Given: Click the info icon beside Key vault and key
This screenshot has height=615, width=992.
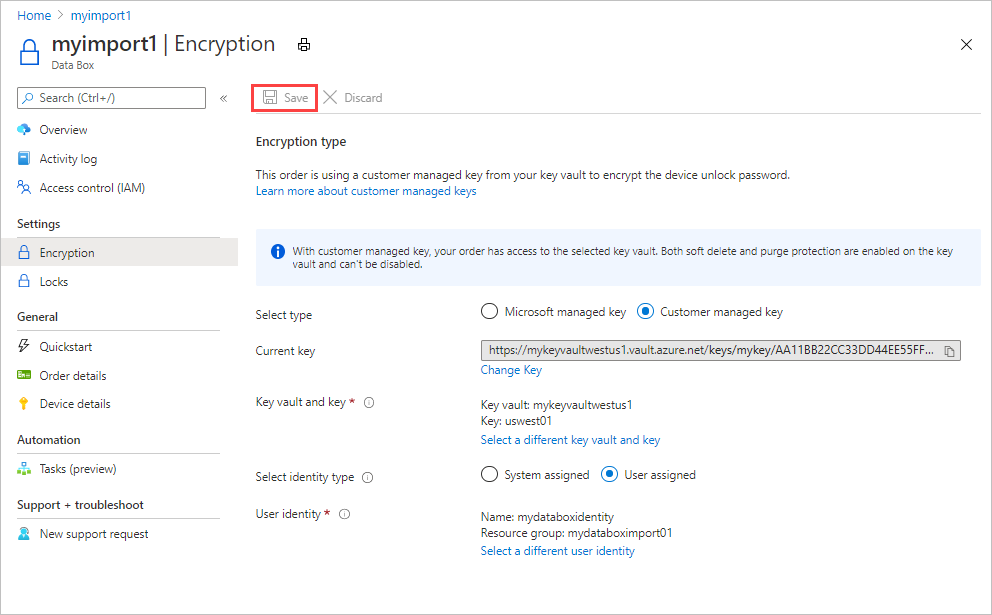Looking at the screenshot, I should coord(369,402).
